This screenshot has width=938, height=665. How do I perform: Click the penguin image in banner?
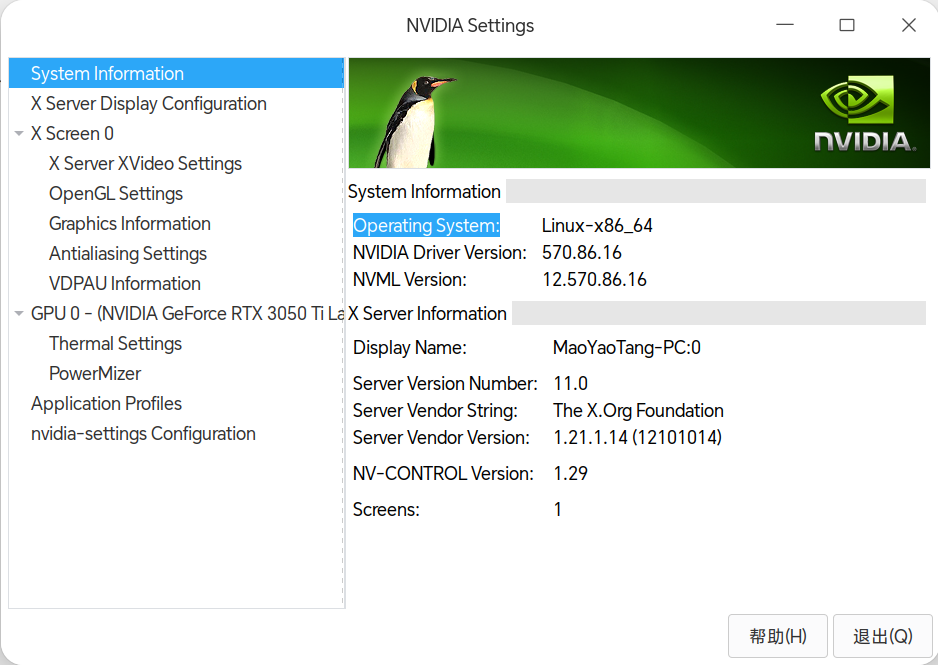[x=415, y=122]
